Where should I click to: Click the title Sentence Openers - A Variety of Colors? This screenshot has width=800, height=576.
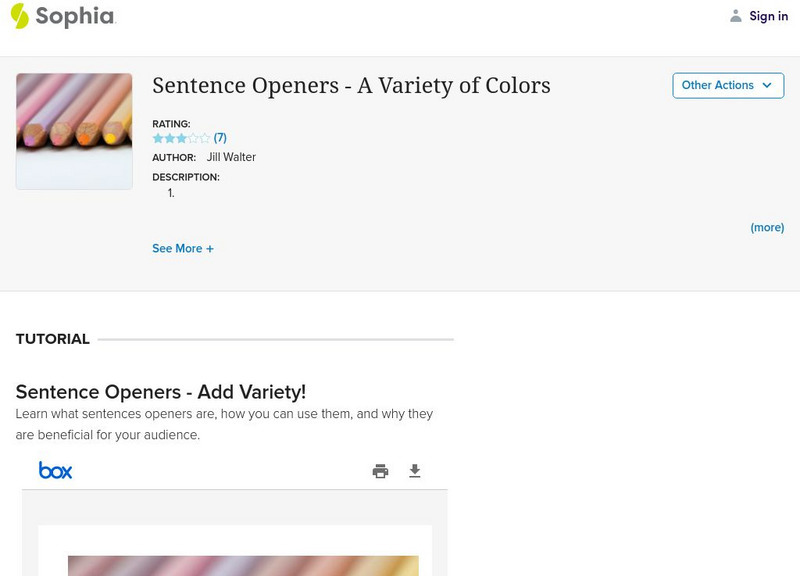(351, 86)
